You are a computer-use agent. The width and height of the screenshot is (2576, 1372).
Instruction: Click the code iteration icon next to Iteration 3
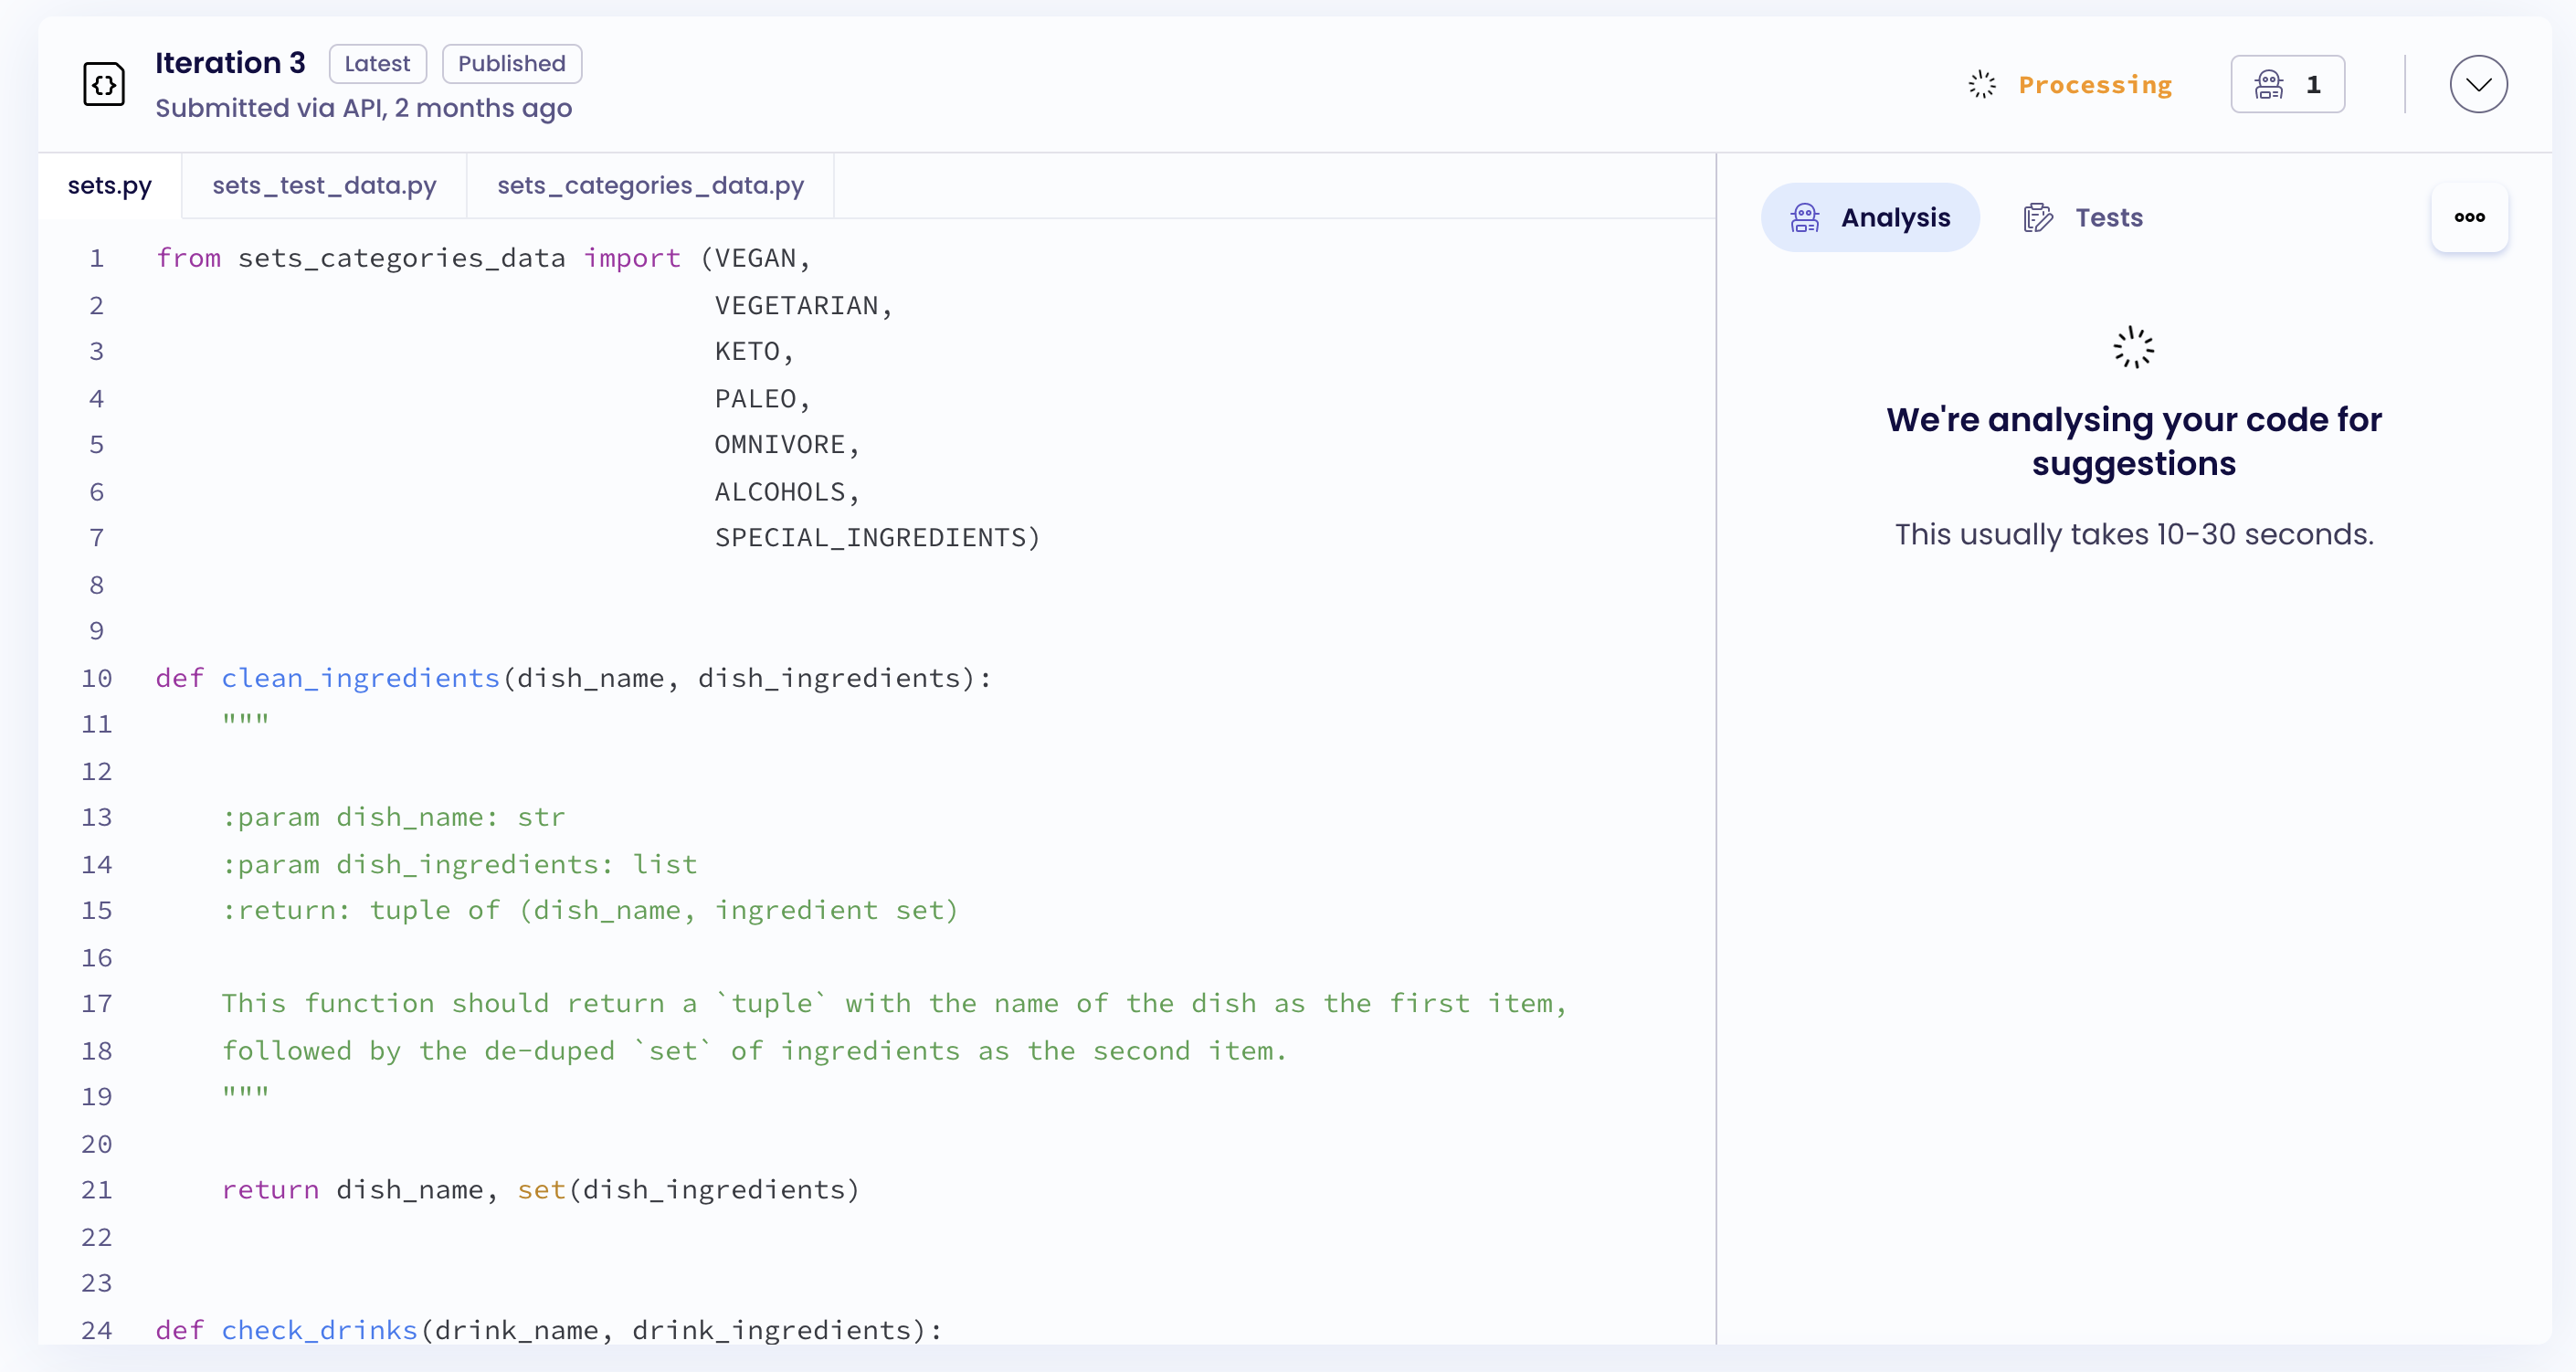[103, 84]
